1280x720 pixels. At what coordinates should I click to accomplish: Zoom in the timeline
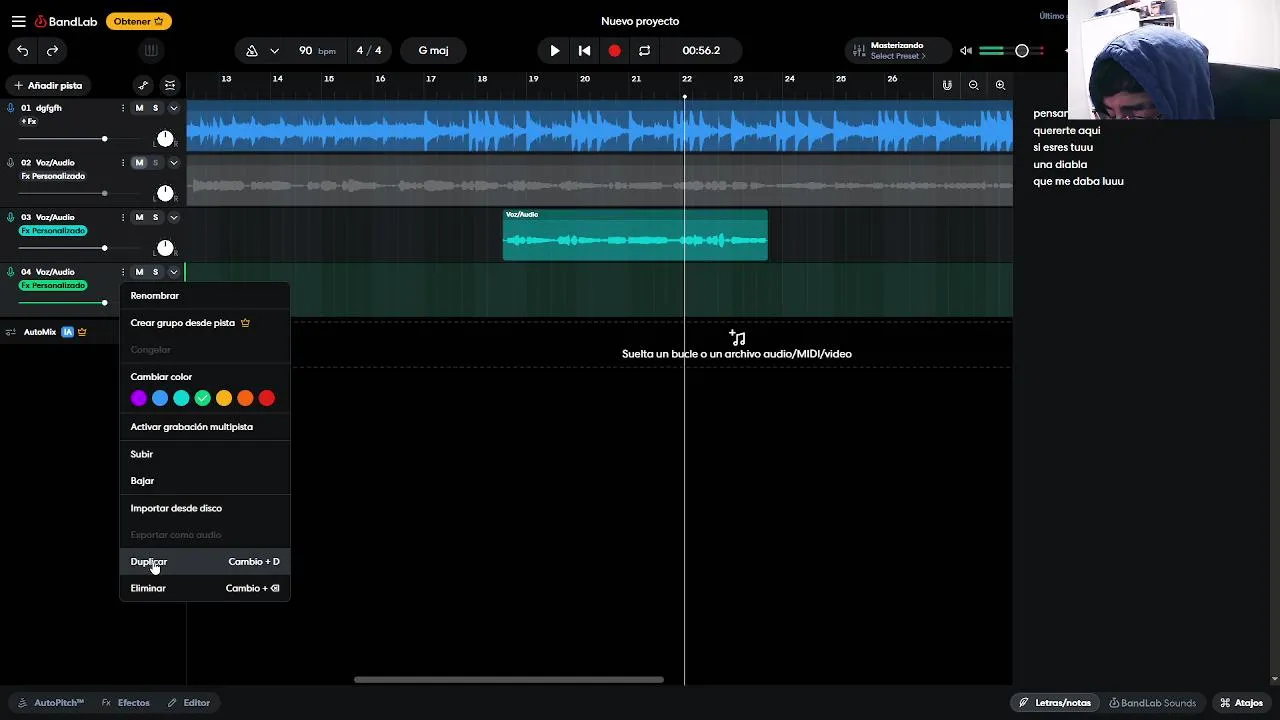click(1000, 85)
